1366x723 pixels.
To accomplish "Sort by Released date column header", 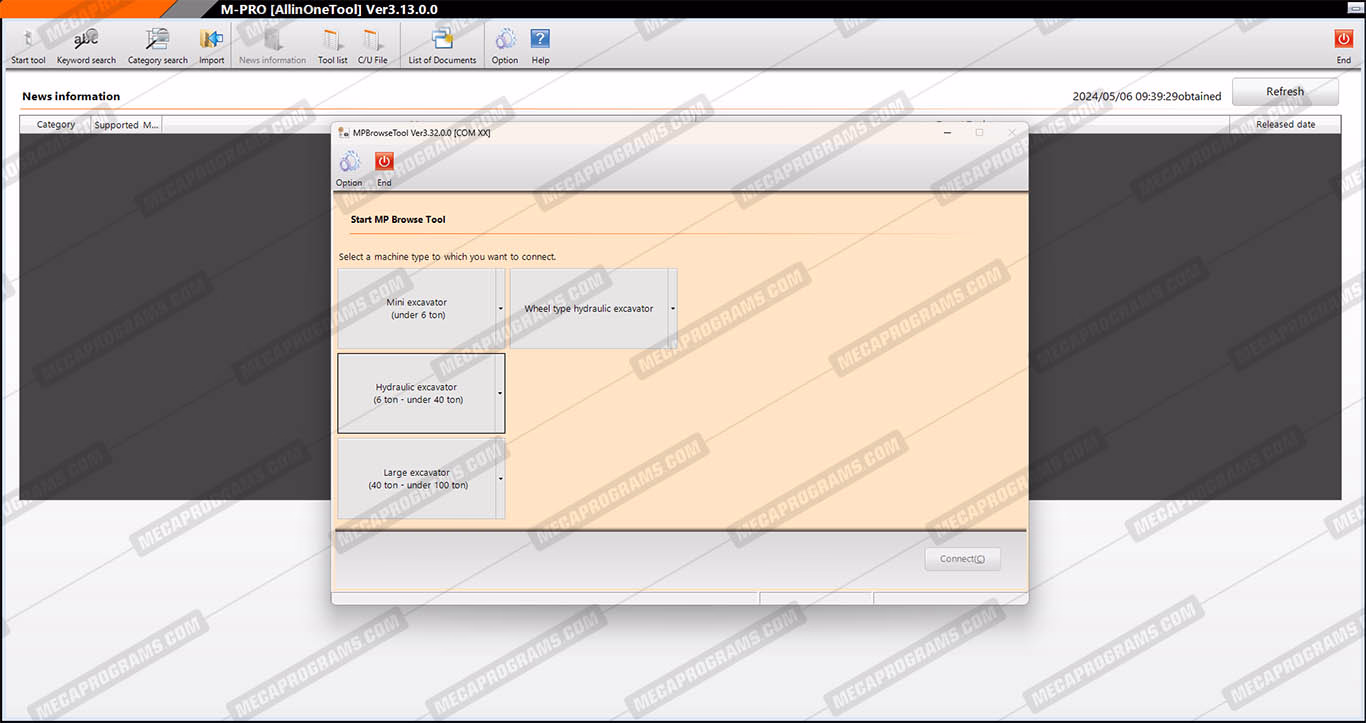I will tap(1285, 125).
